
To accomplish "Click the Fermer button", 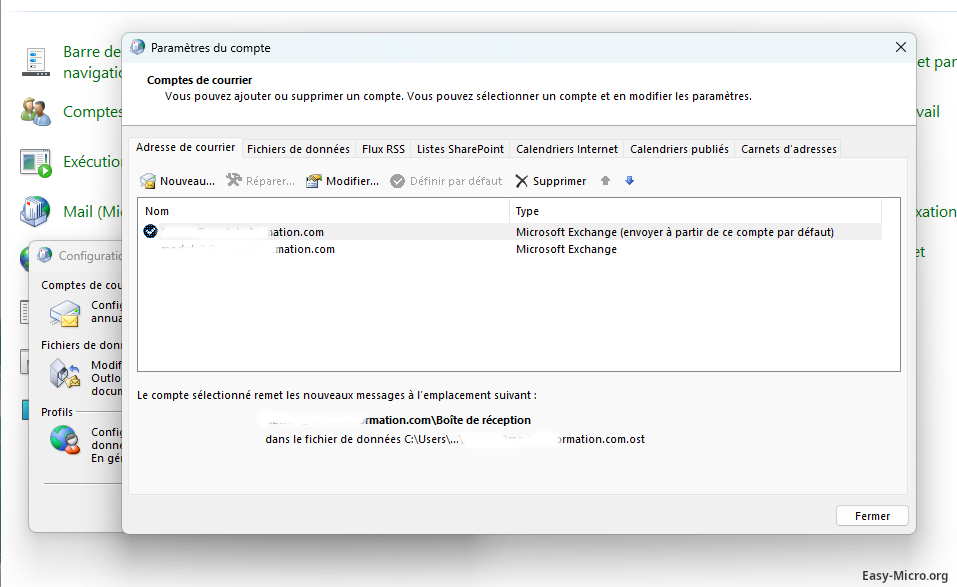I will pyautogui.click(x=872, y=516).
